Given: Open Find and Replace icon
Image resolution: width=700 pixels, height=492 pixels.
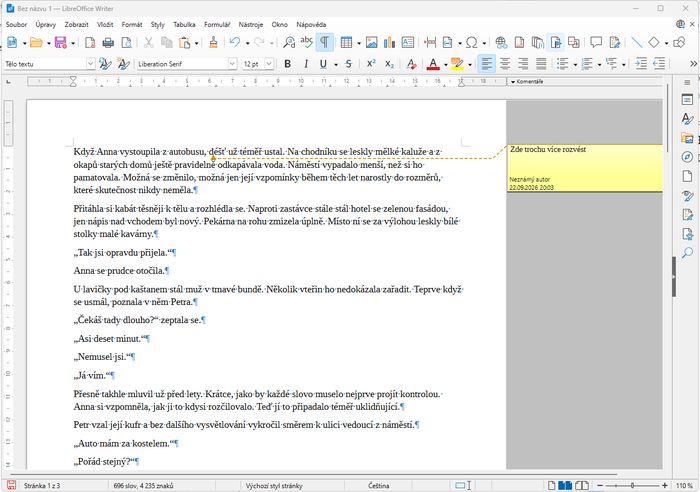Looking at the screenshot, I should coord(289,42).
